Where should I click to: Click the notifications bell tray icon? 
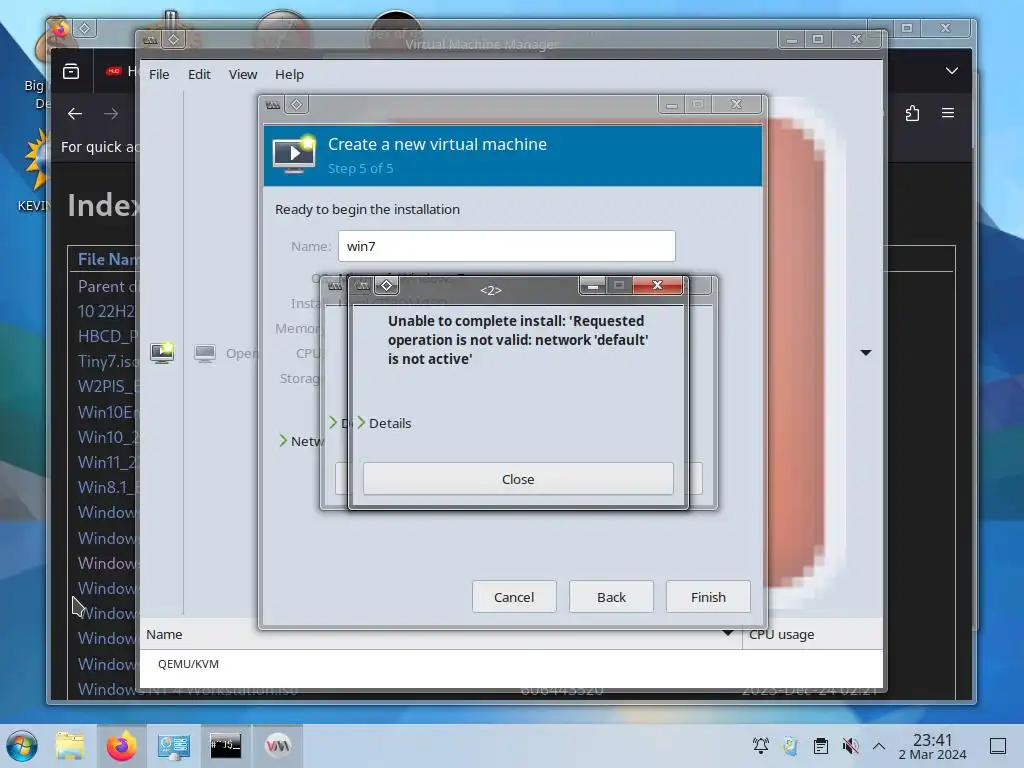click(x=761, y=745)
